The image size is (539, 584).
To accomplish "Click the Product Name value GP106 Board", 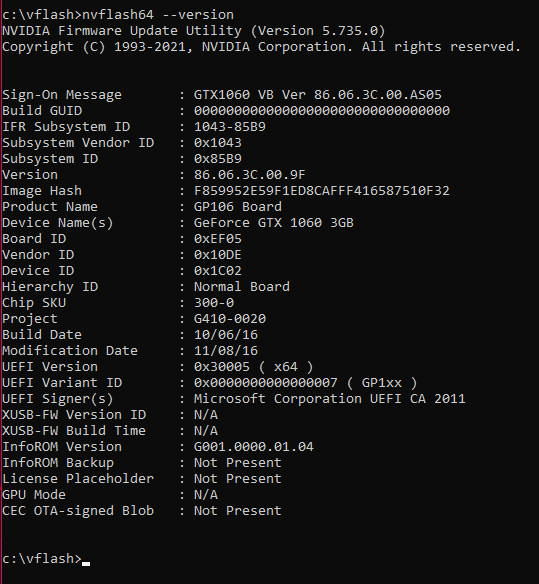I will point(238,207).
